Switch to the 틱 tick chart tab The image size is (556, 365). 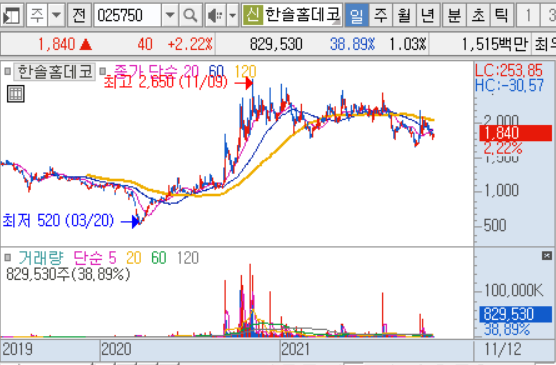click(x=501, y=15)
